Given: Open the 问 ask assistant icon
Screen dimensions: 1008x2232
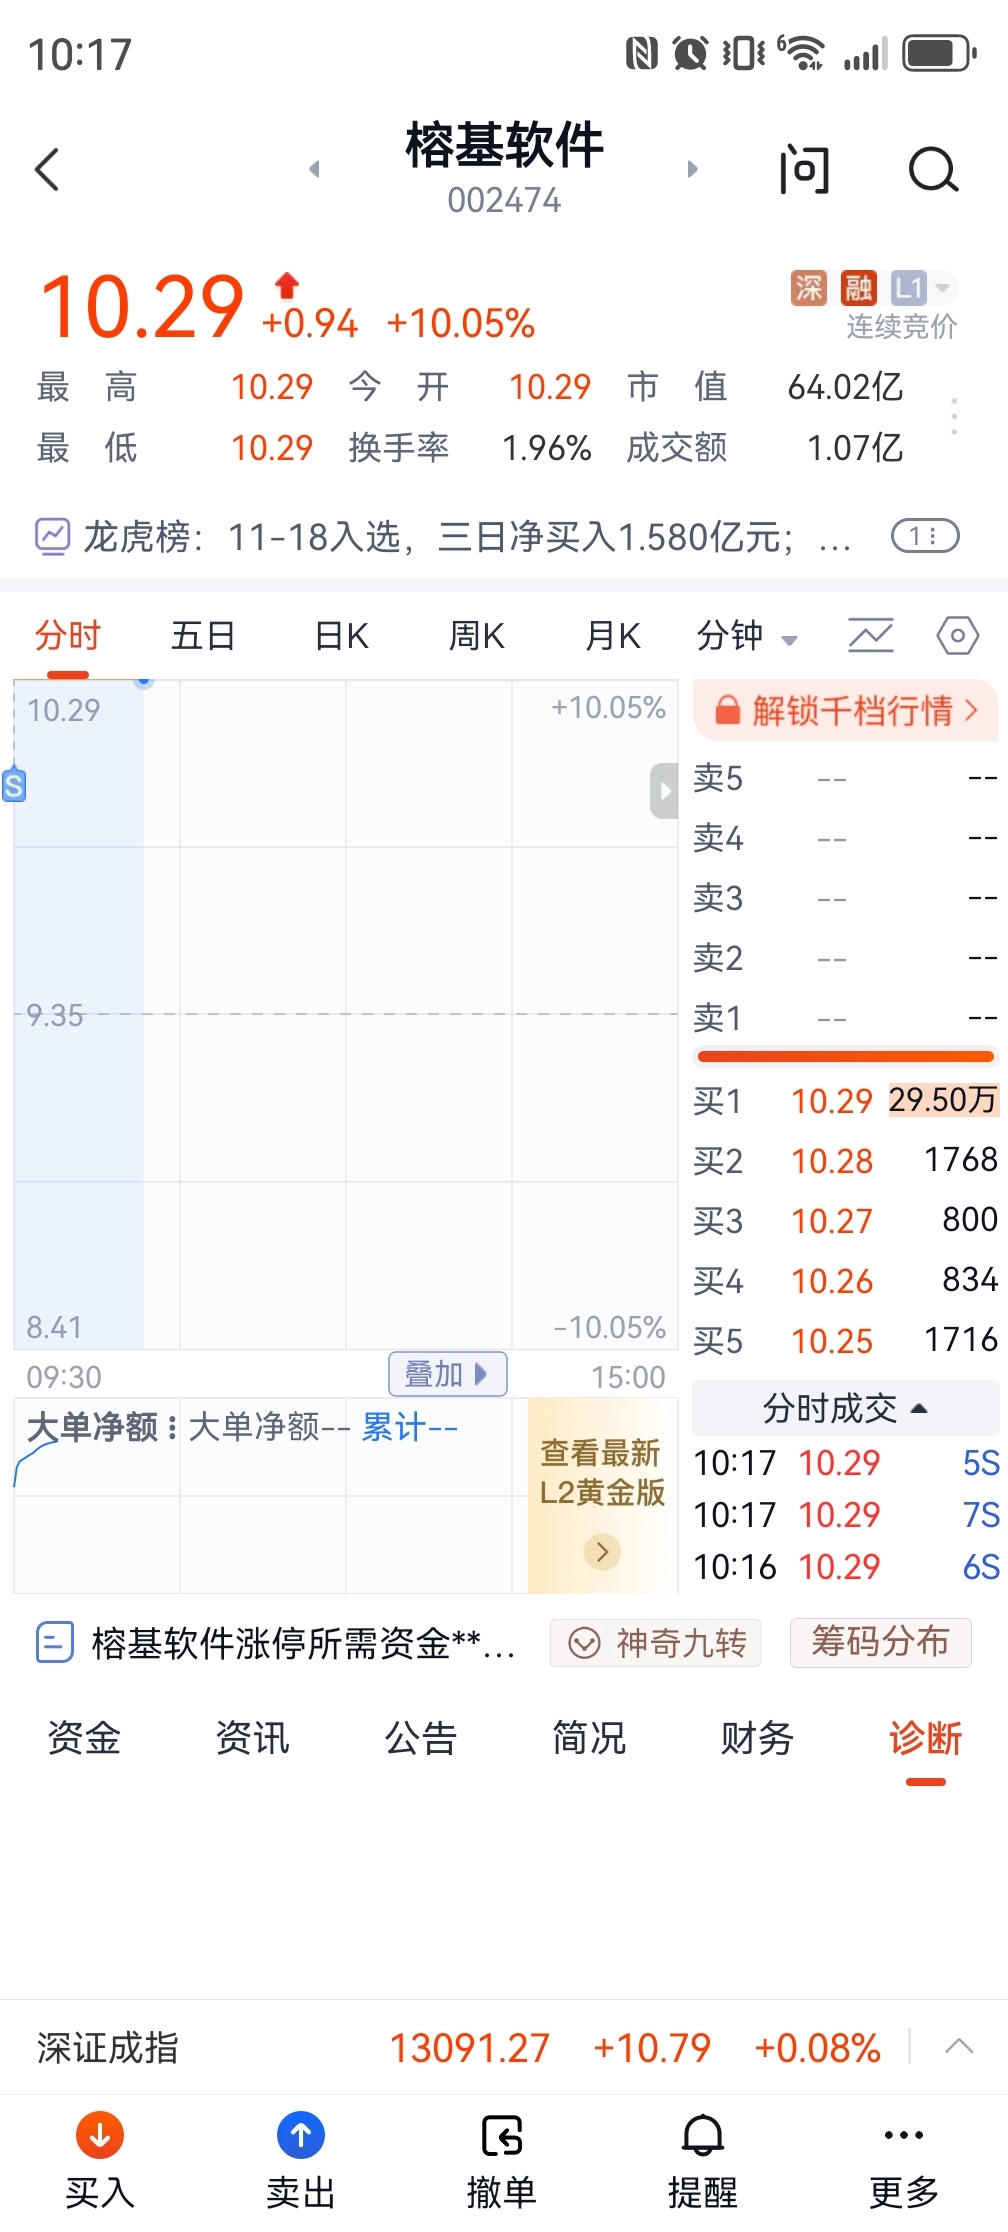Looking at the screenshot, I should (804, 169).
